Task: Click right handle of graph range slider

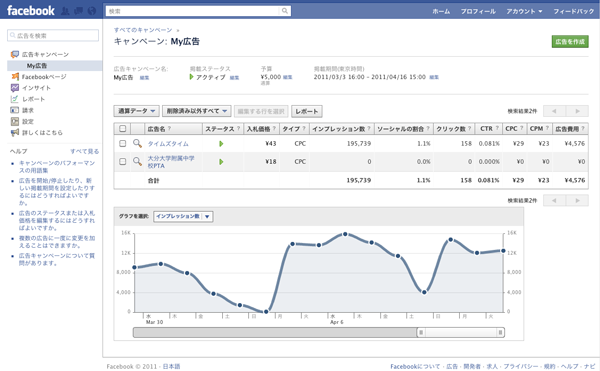Action: 500,332
